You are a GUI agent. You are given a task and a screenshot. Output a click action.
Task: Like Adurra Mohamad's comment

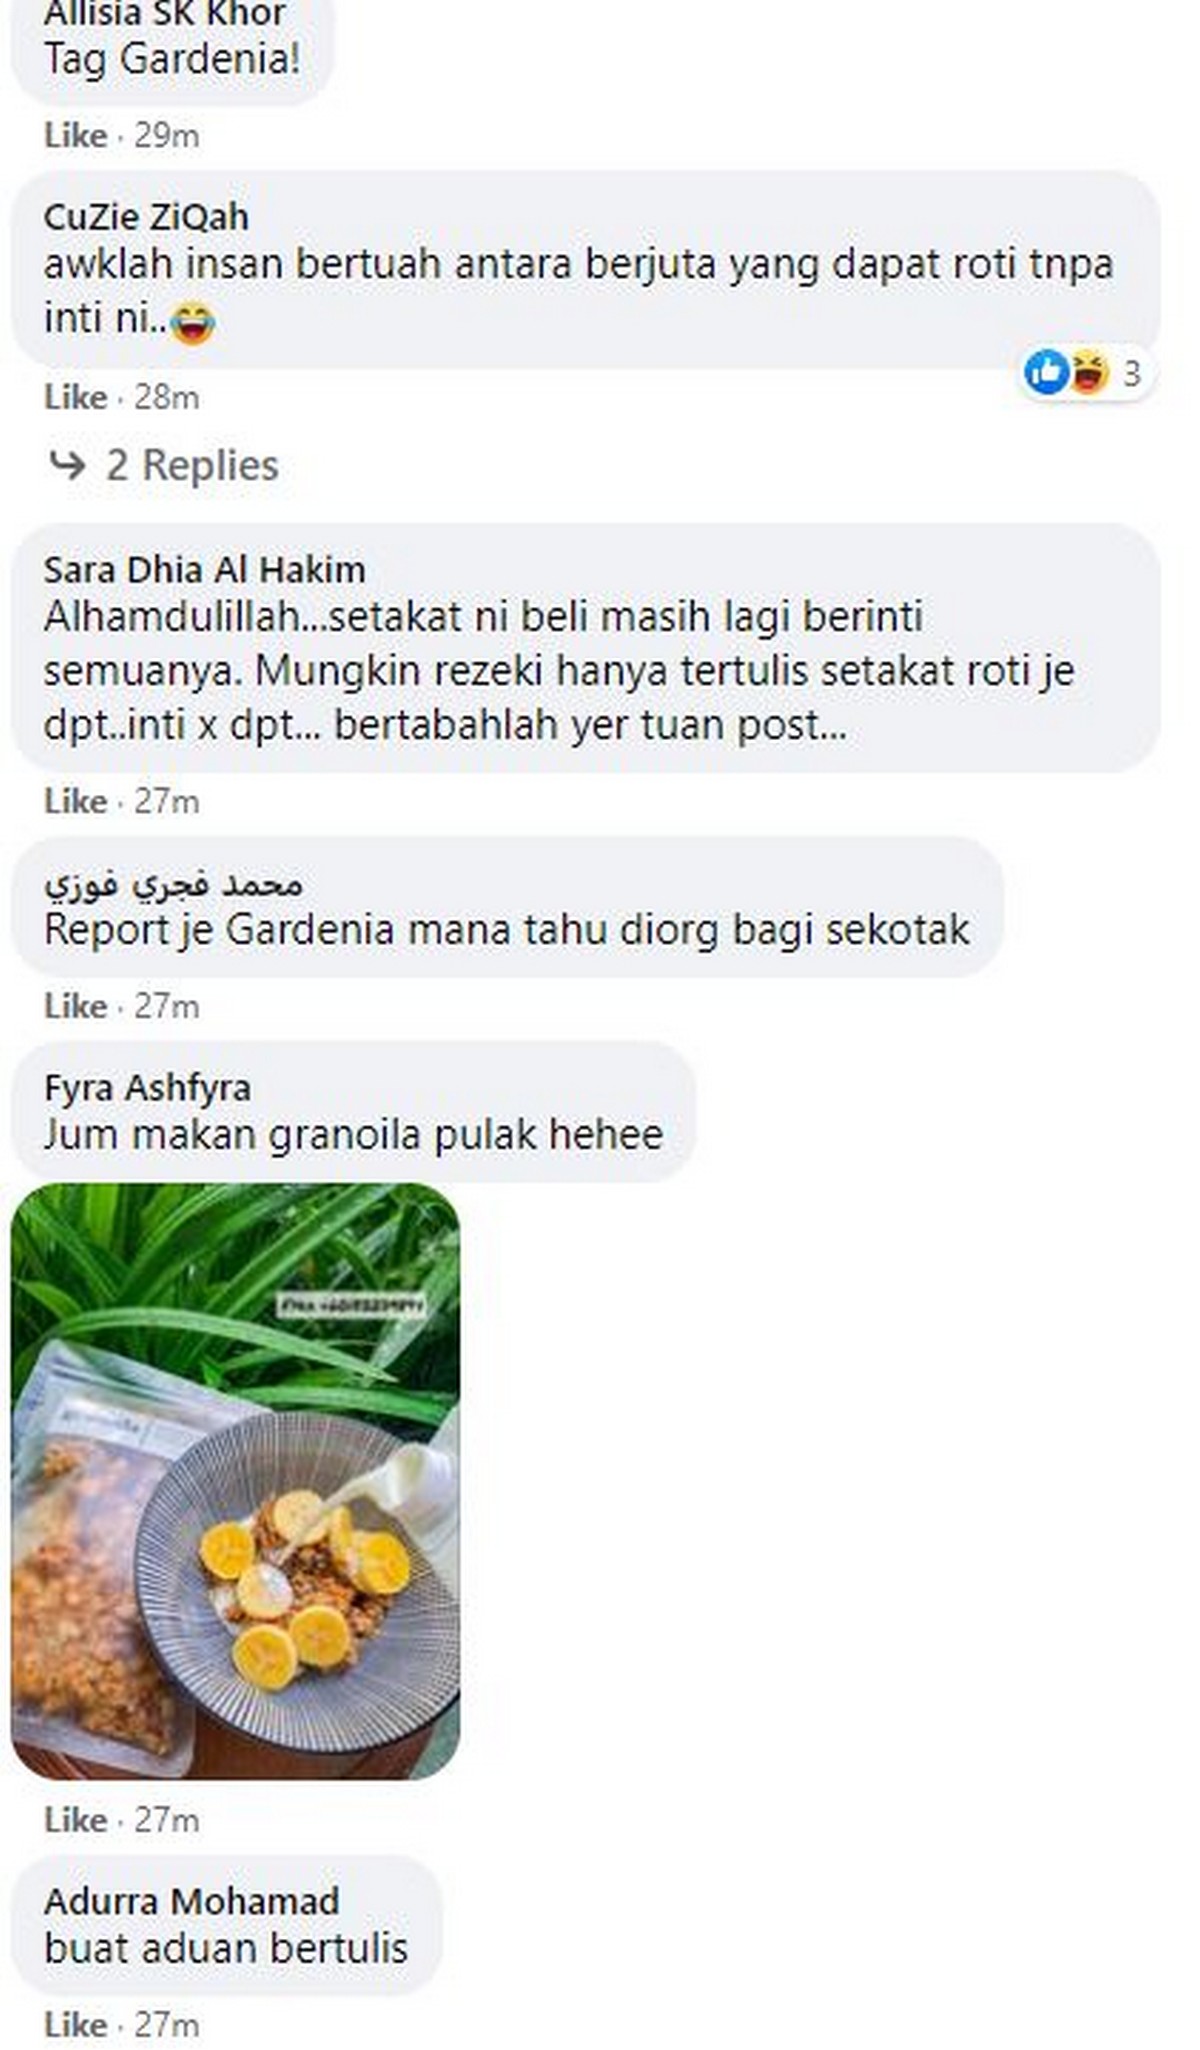pos(75,2024)
